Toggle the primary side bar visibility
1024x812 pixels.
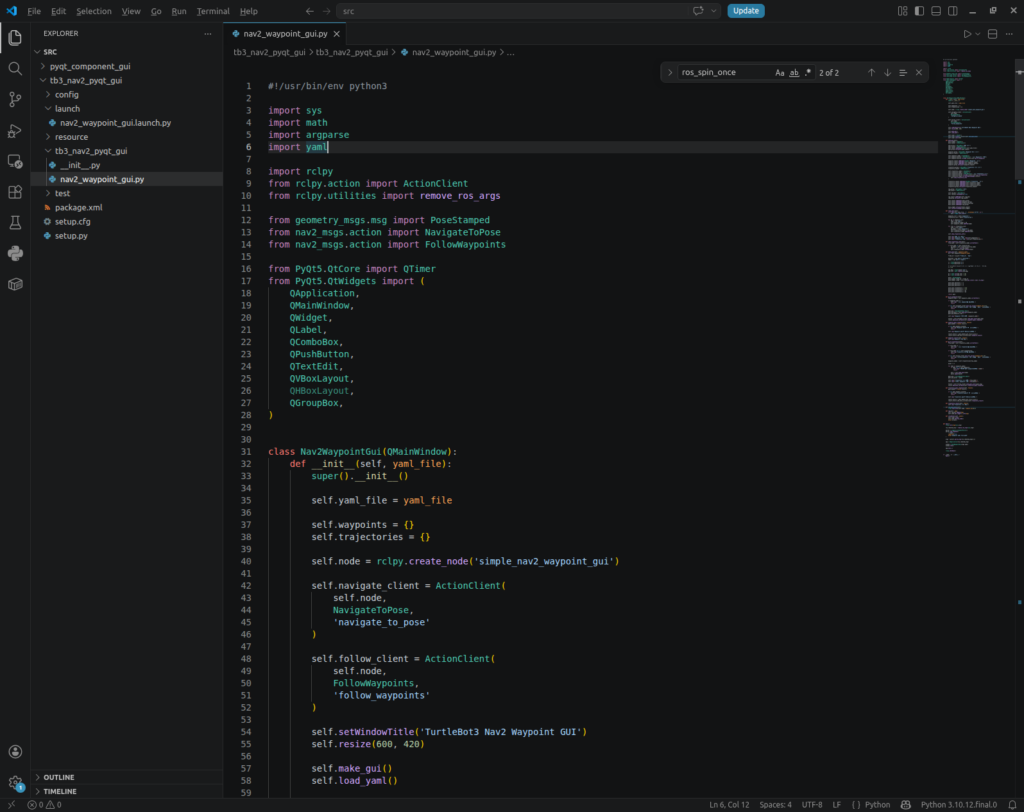tap(920, 11)
